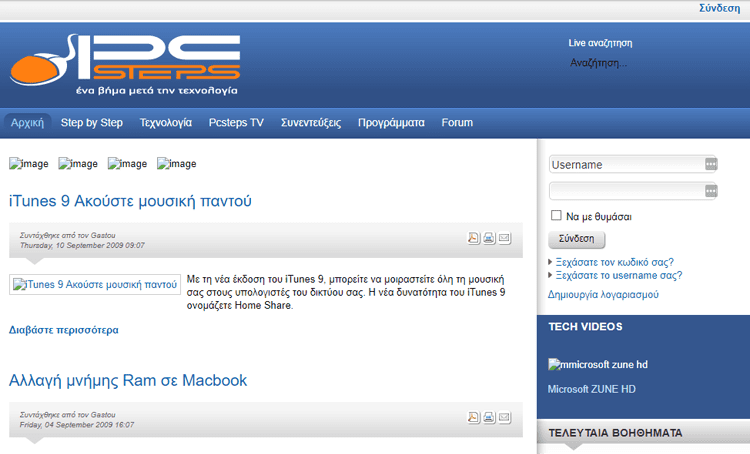Click Ξεχάσατε το username σας link

pyautogui.click(x=619, y=276)
